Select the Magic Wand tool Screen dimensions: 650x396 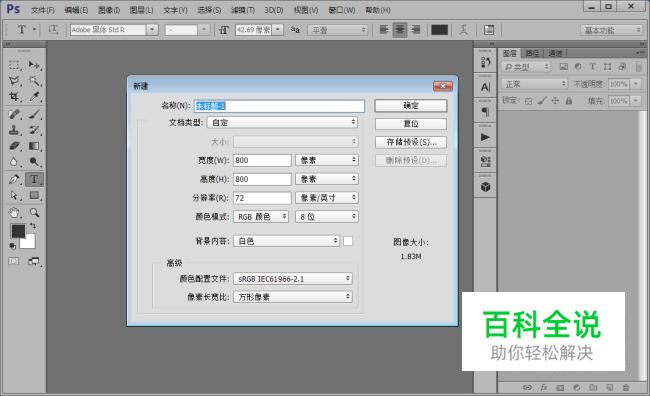(34, 81)
